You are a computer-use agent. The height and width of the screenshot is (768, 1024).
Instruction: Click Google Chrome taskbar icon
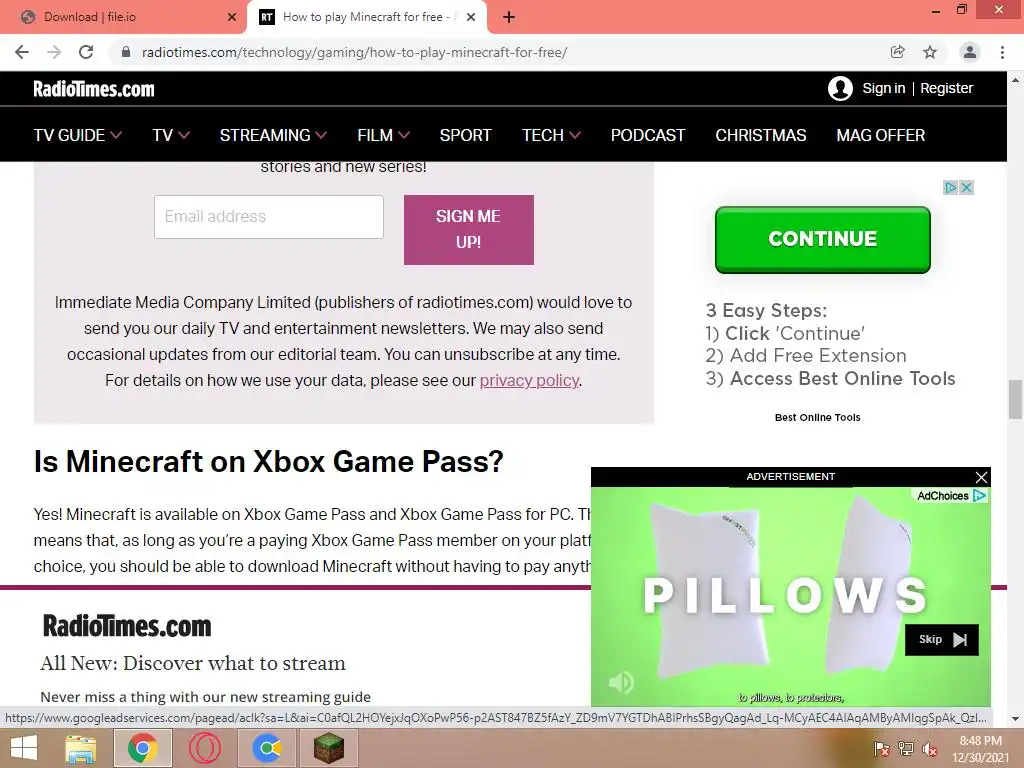tap(143, 748)
